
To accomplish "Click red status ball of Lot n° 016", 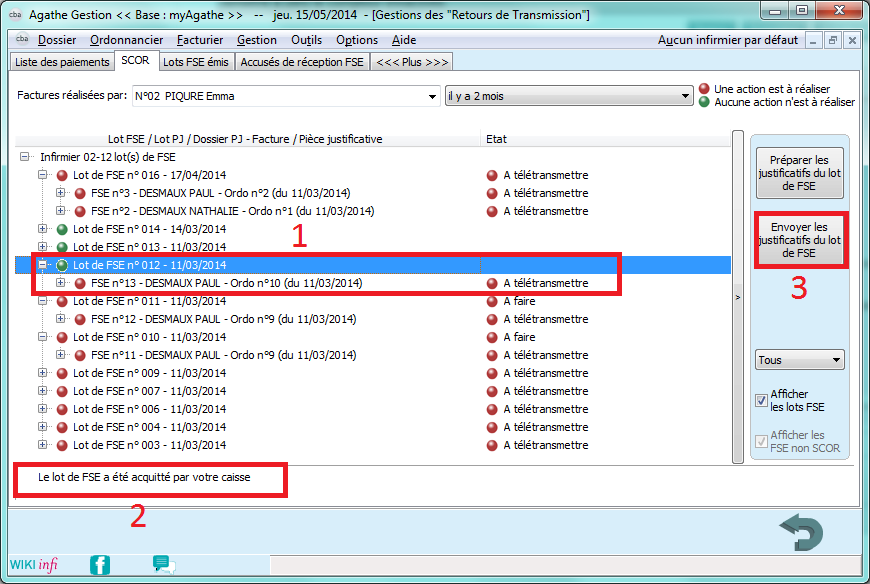I will [62, 175].
